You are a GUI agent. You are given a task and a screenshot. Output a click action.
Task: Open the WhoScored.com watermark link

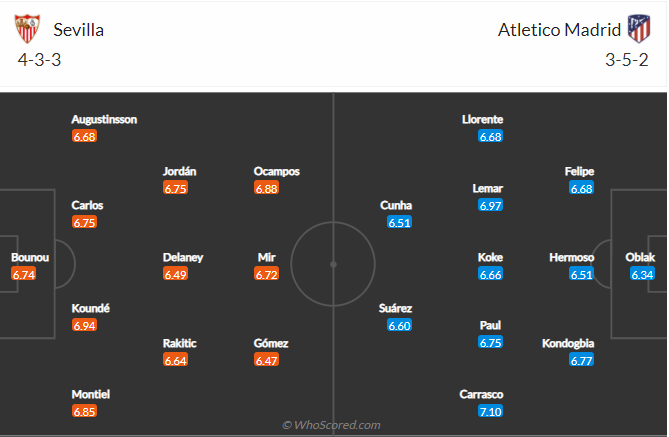pos(331,425)
